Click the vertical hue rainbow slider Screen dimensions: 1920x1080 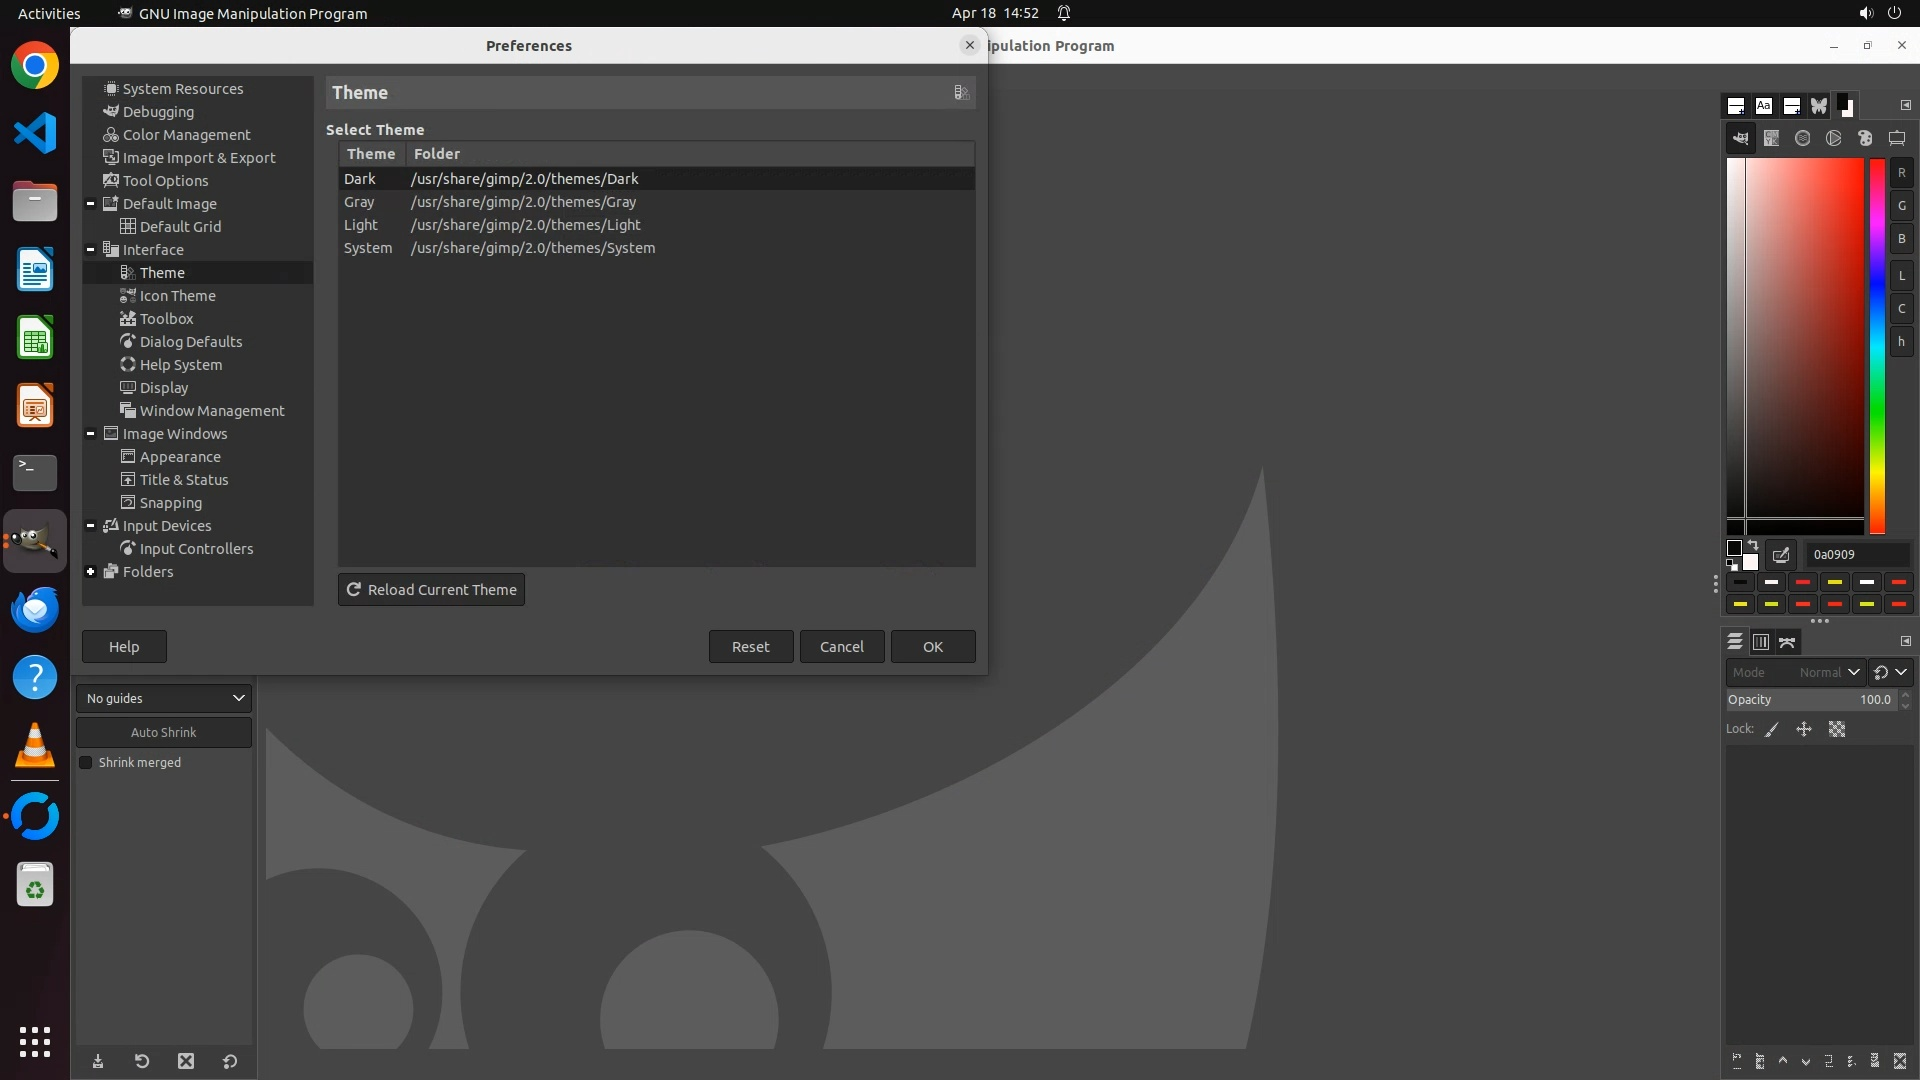[1877, 345]
